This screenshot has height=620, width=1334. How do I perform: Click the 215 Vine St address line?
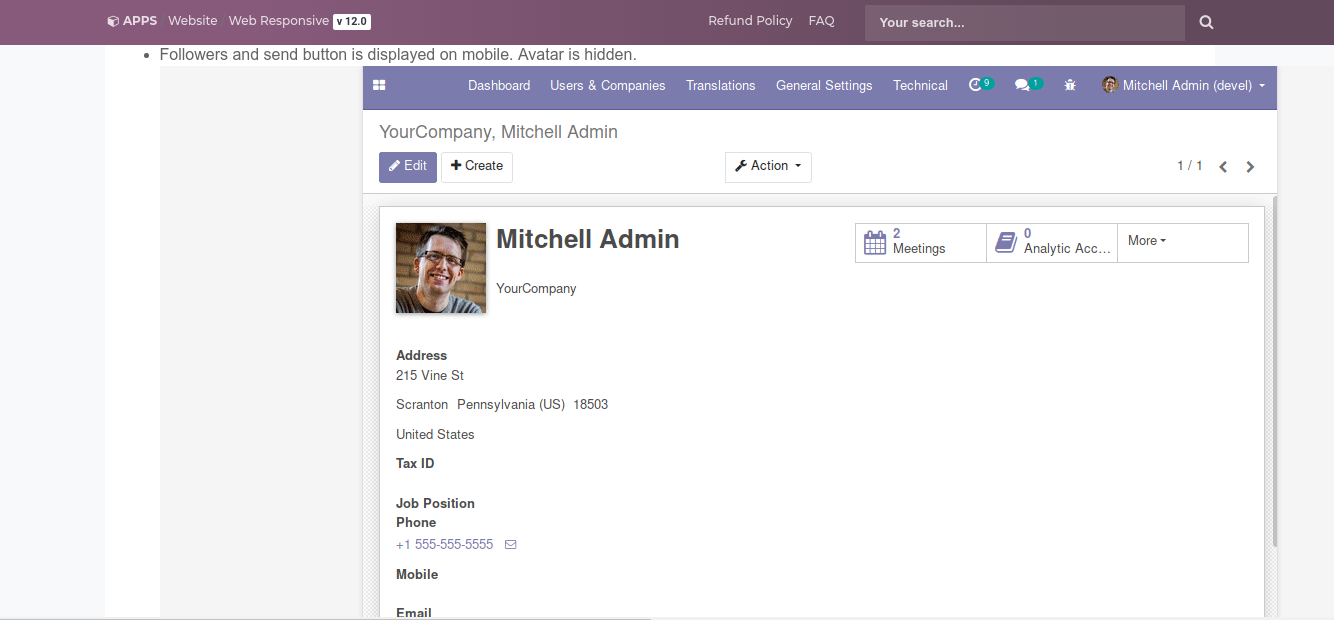click(x=430, y=376)
